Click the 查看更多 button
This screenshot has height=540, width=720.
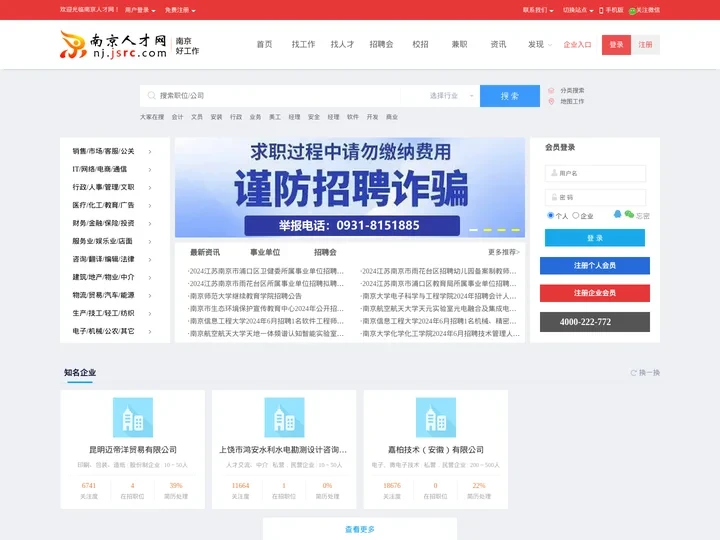point(360,529)
